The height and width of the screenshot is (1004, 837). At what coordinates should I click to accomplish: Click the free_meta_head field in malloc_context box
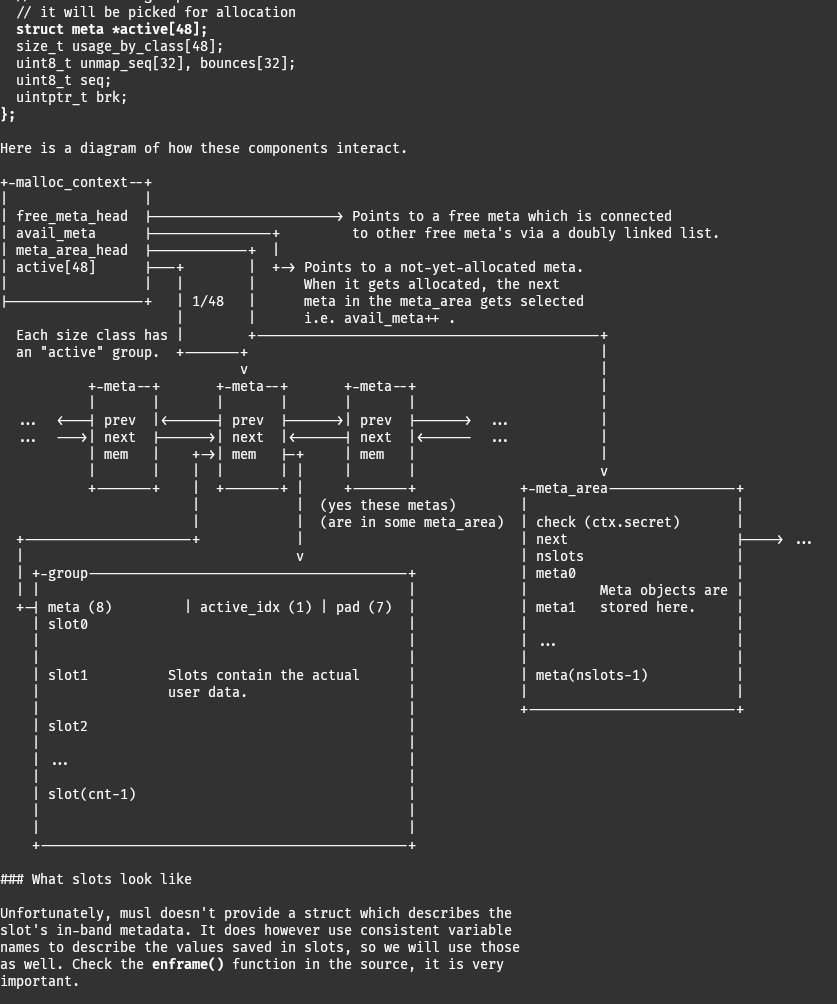pyautogui.click(x=72, y=216)
